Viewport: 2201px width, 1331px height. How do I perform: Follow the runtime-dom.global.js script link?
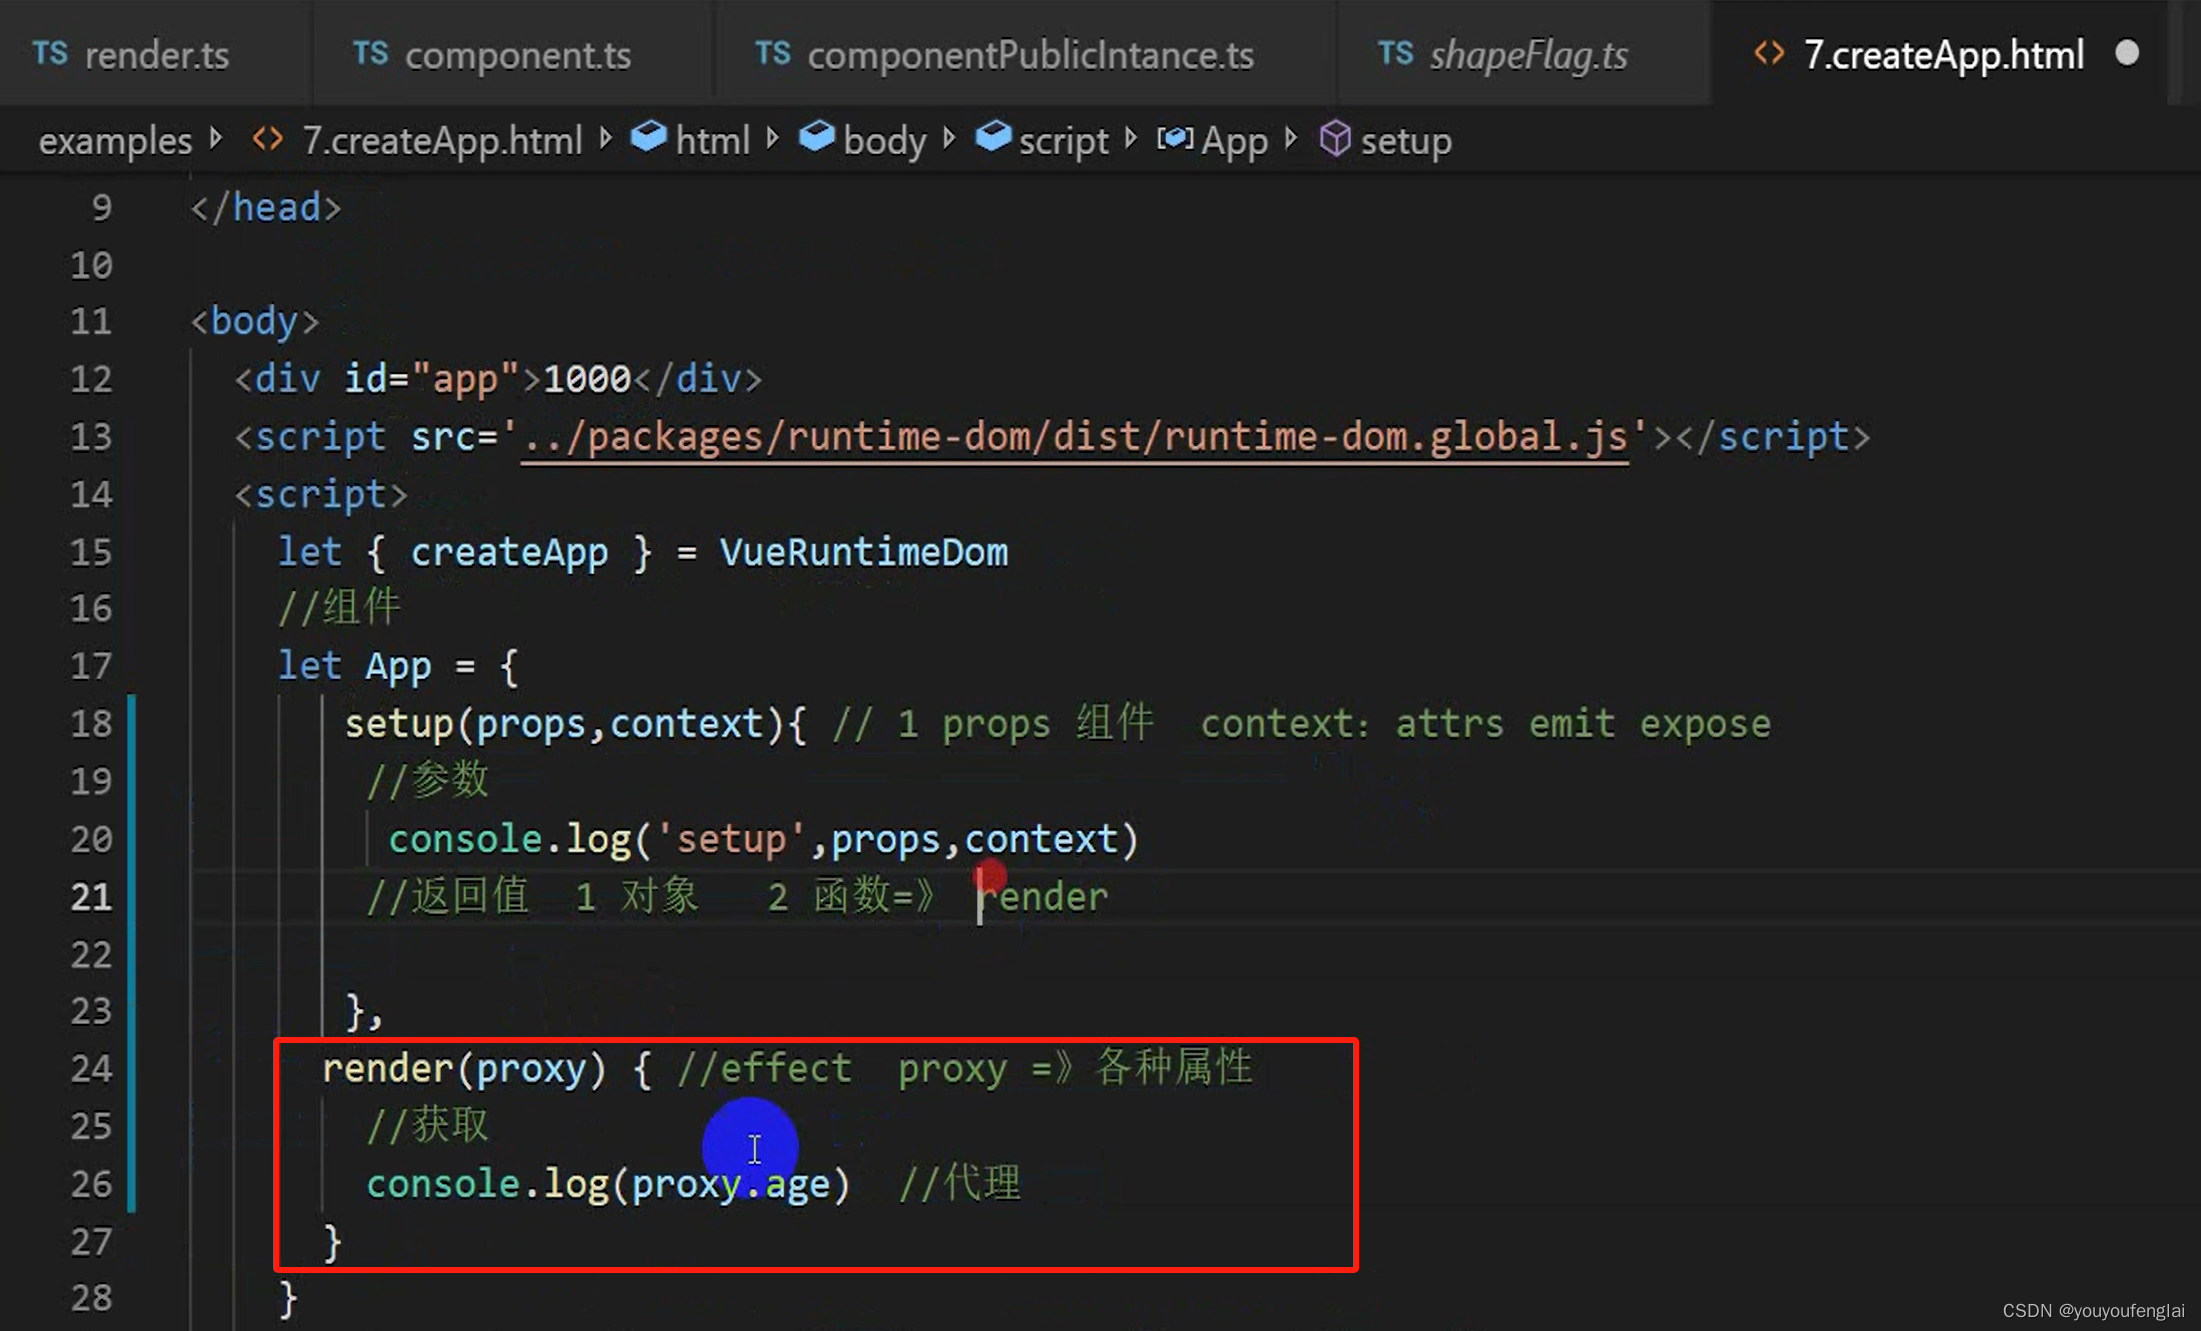(x=1076, y=437)
